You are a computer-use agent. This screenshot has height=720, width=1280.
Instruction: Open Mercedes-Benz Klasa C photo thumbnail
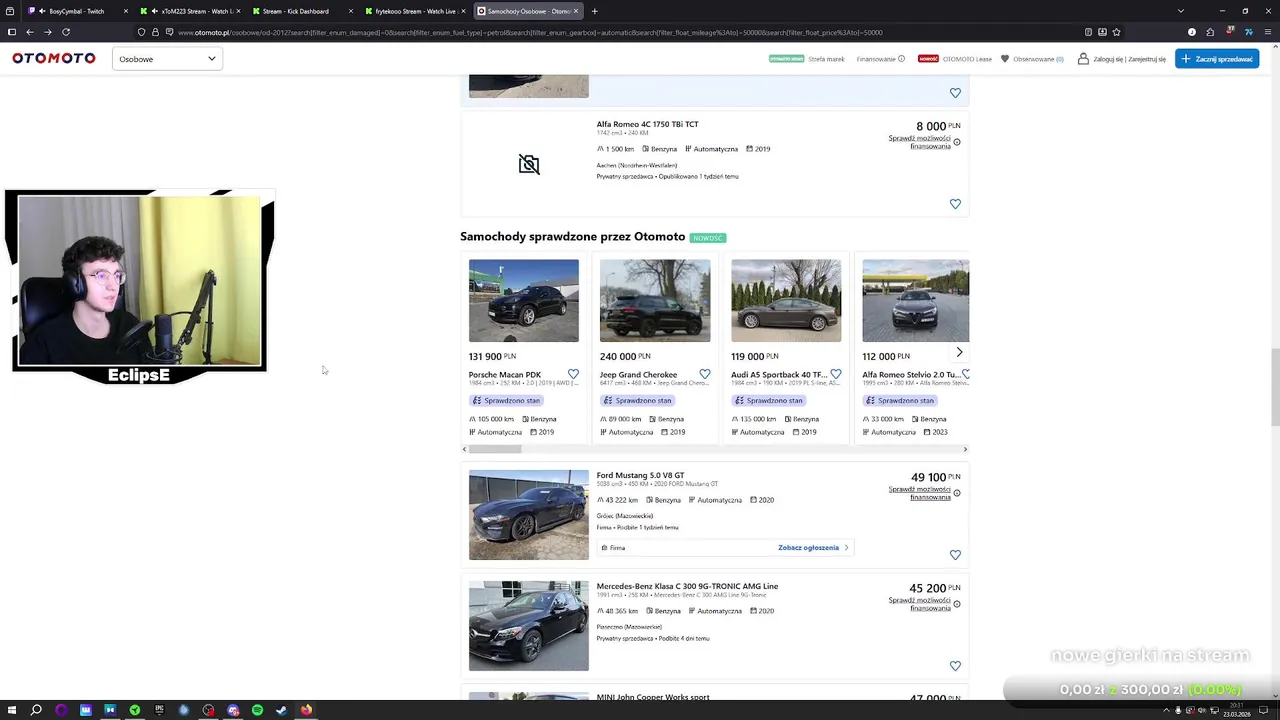click(529, 626)
